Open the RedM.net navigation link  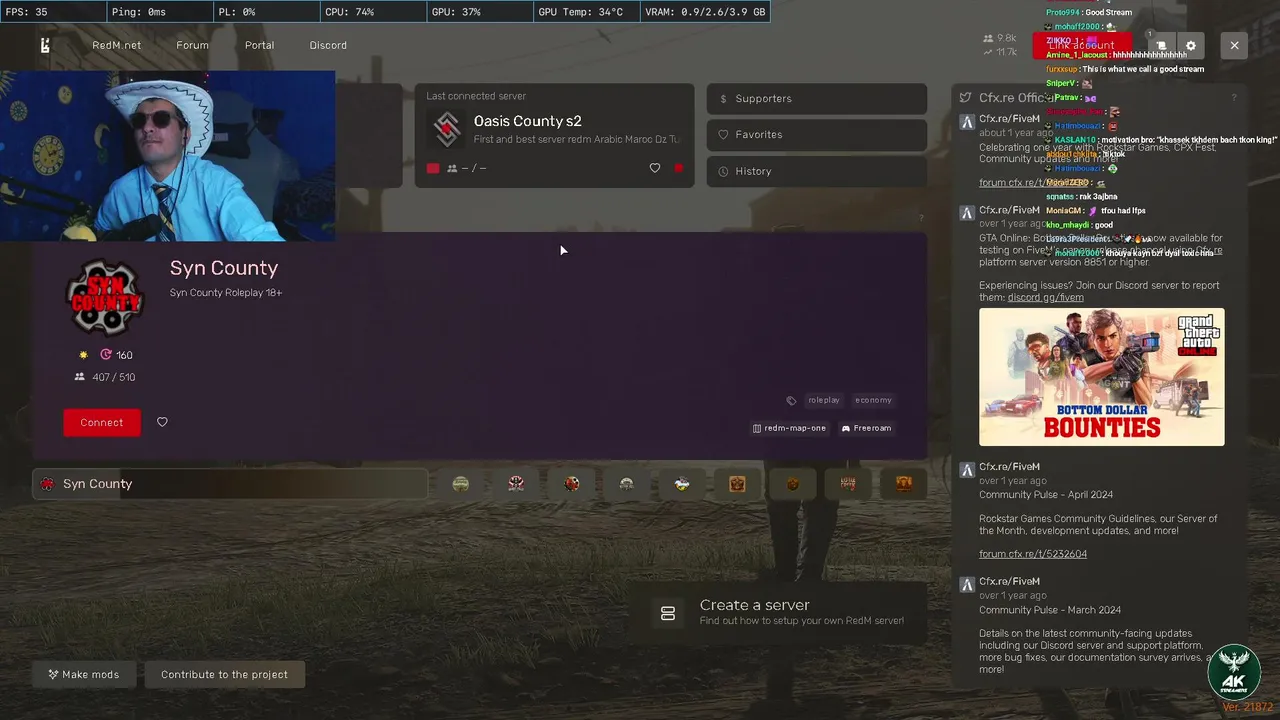[x=116, y=45]
